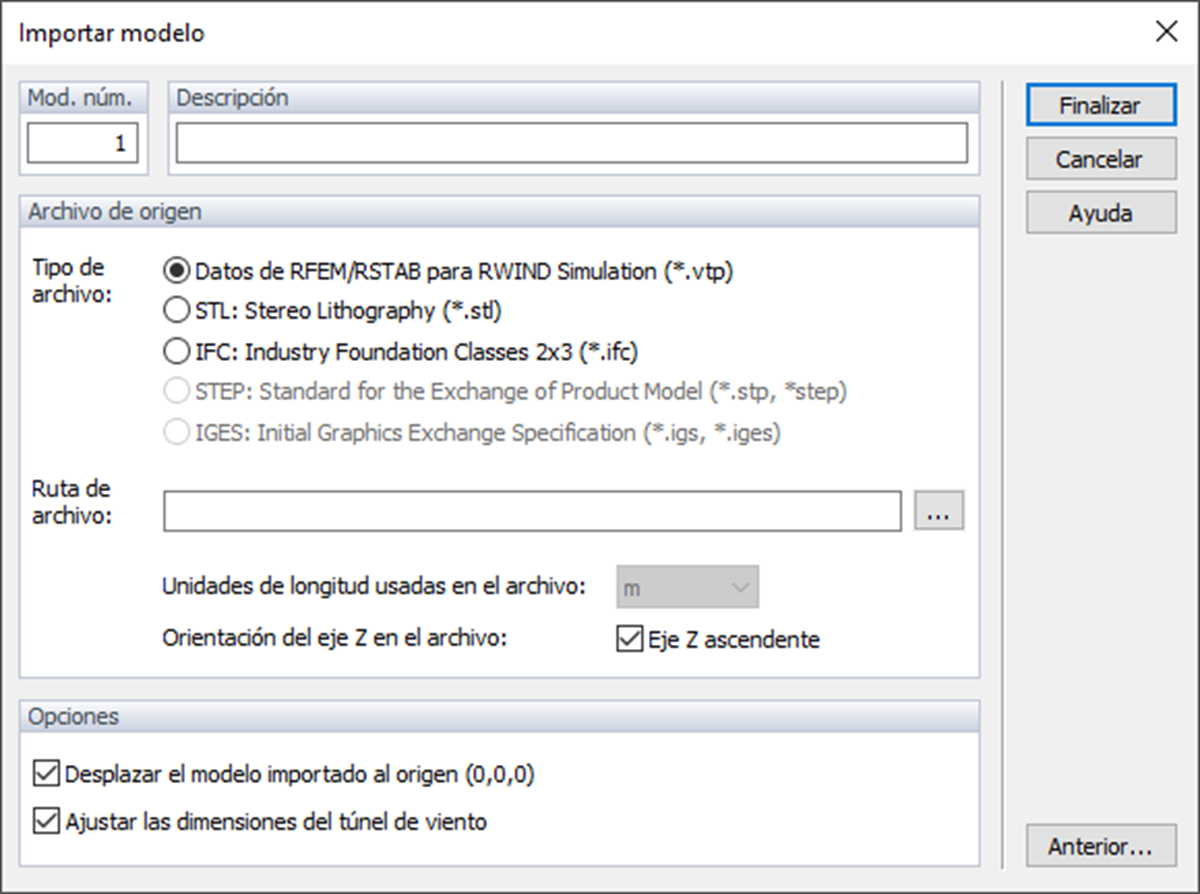Select IGES file type radio button
Viewport: 1200px width, 894px height.
[176, 433]
